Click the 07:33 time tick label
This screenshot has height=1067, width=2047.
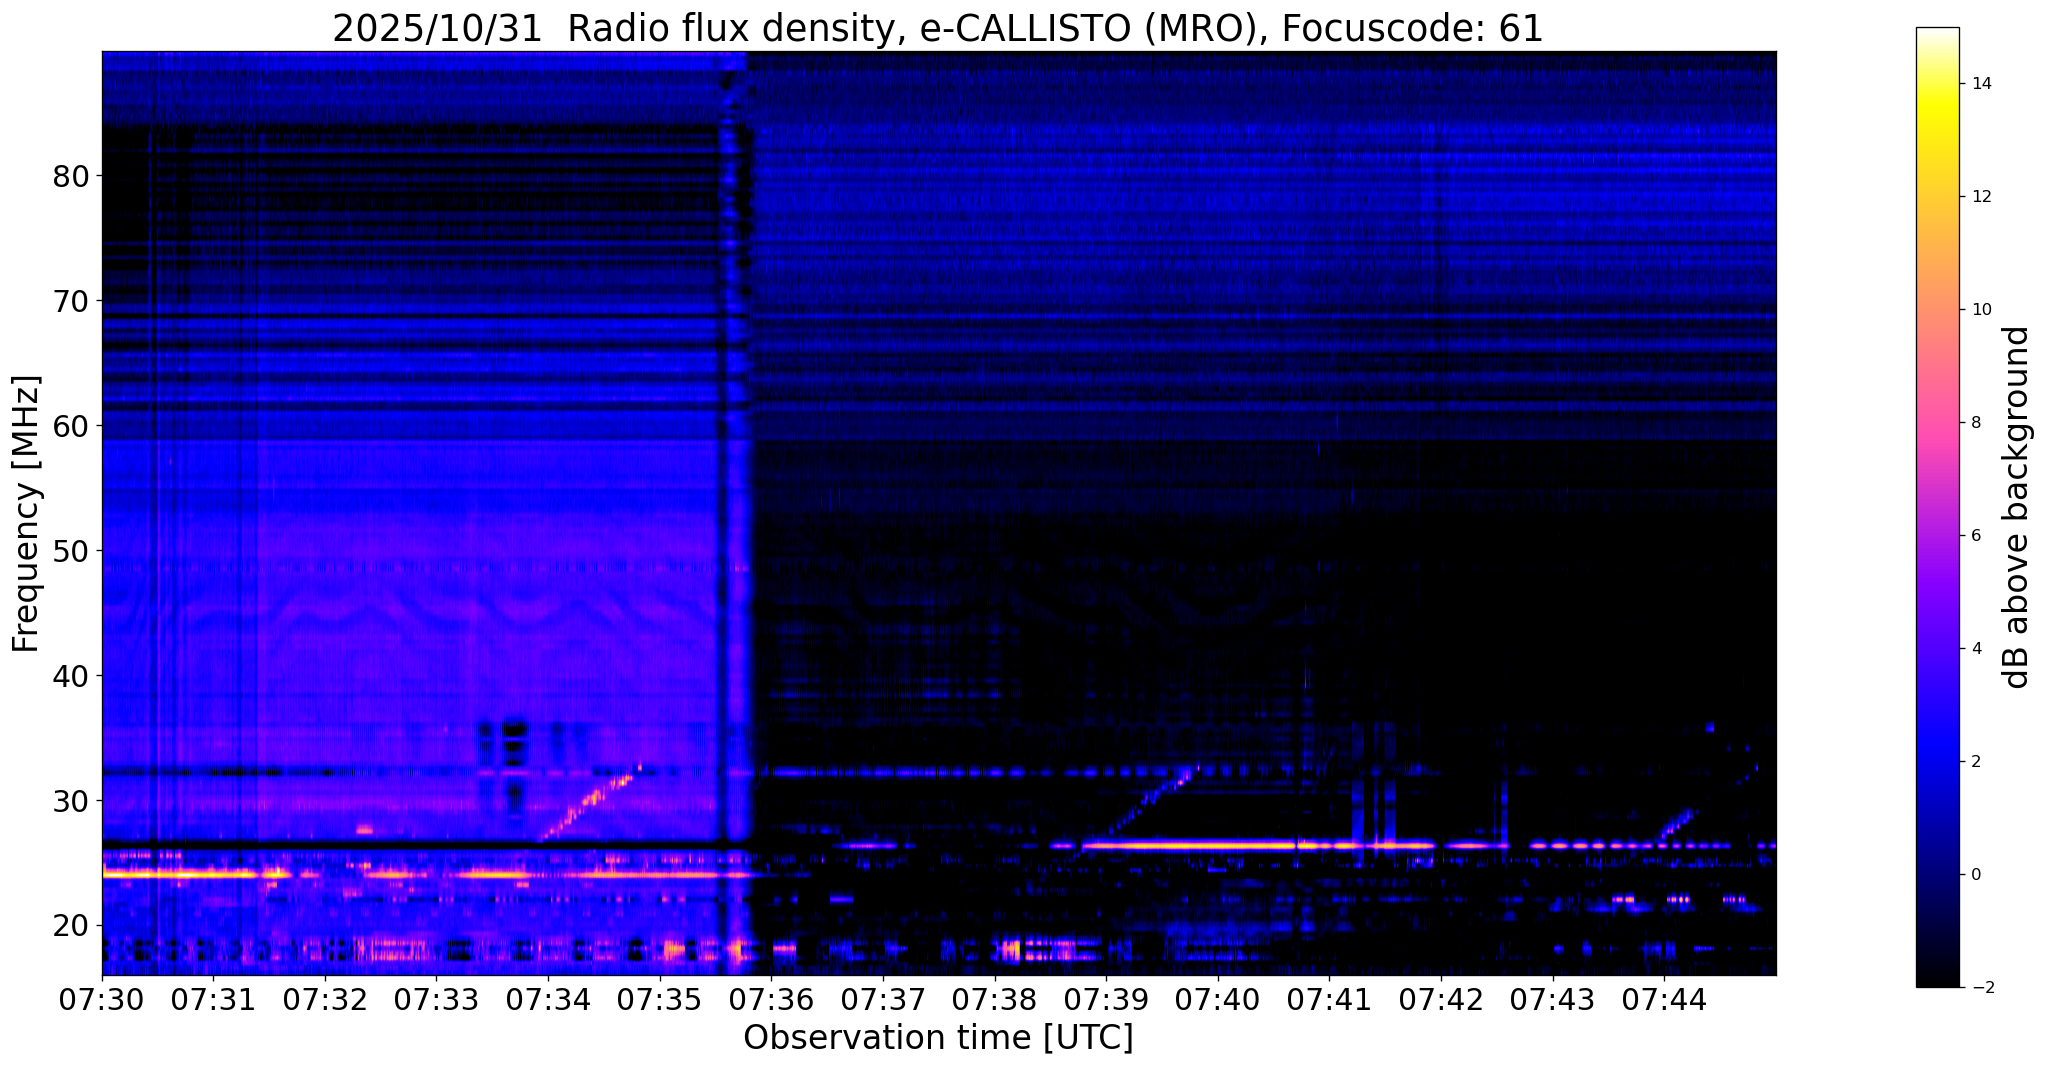tap(437, 1000)
